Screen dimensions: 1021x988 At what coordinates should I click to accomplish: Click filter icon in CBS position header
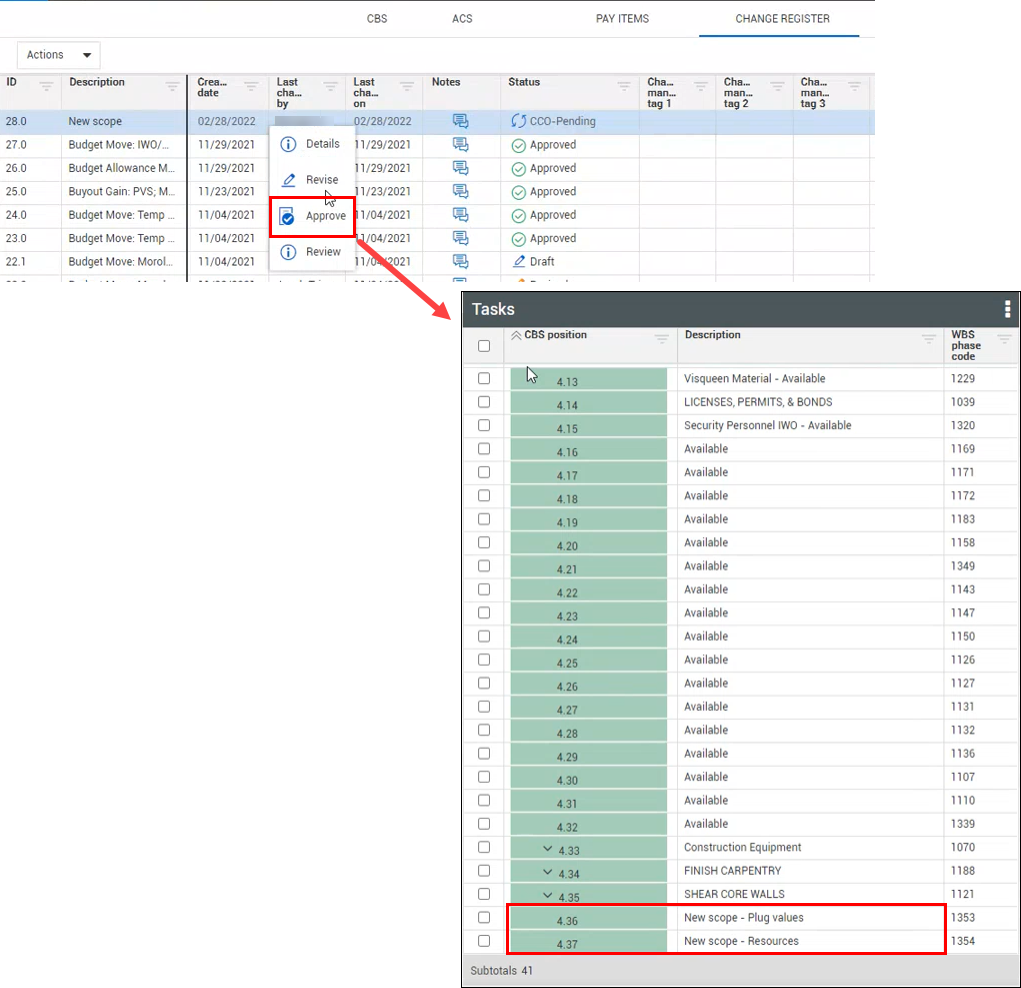point(661,340)
